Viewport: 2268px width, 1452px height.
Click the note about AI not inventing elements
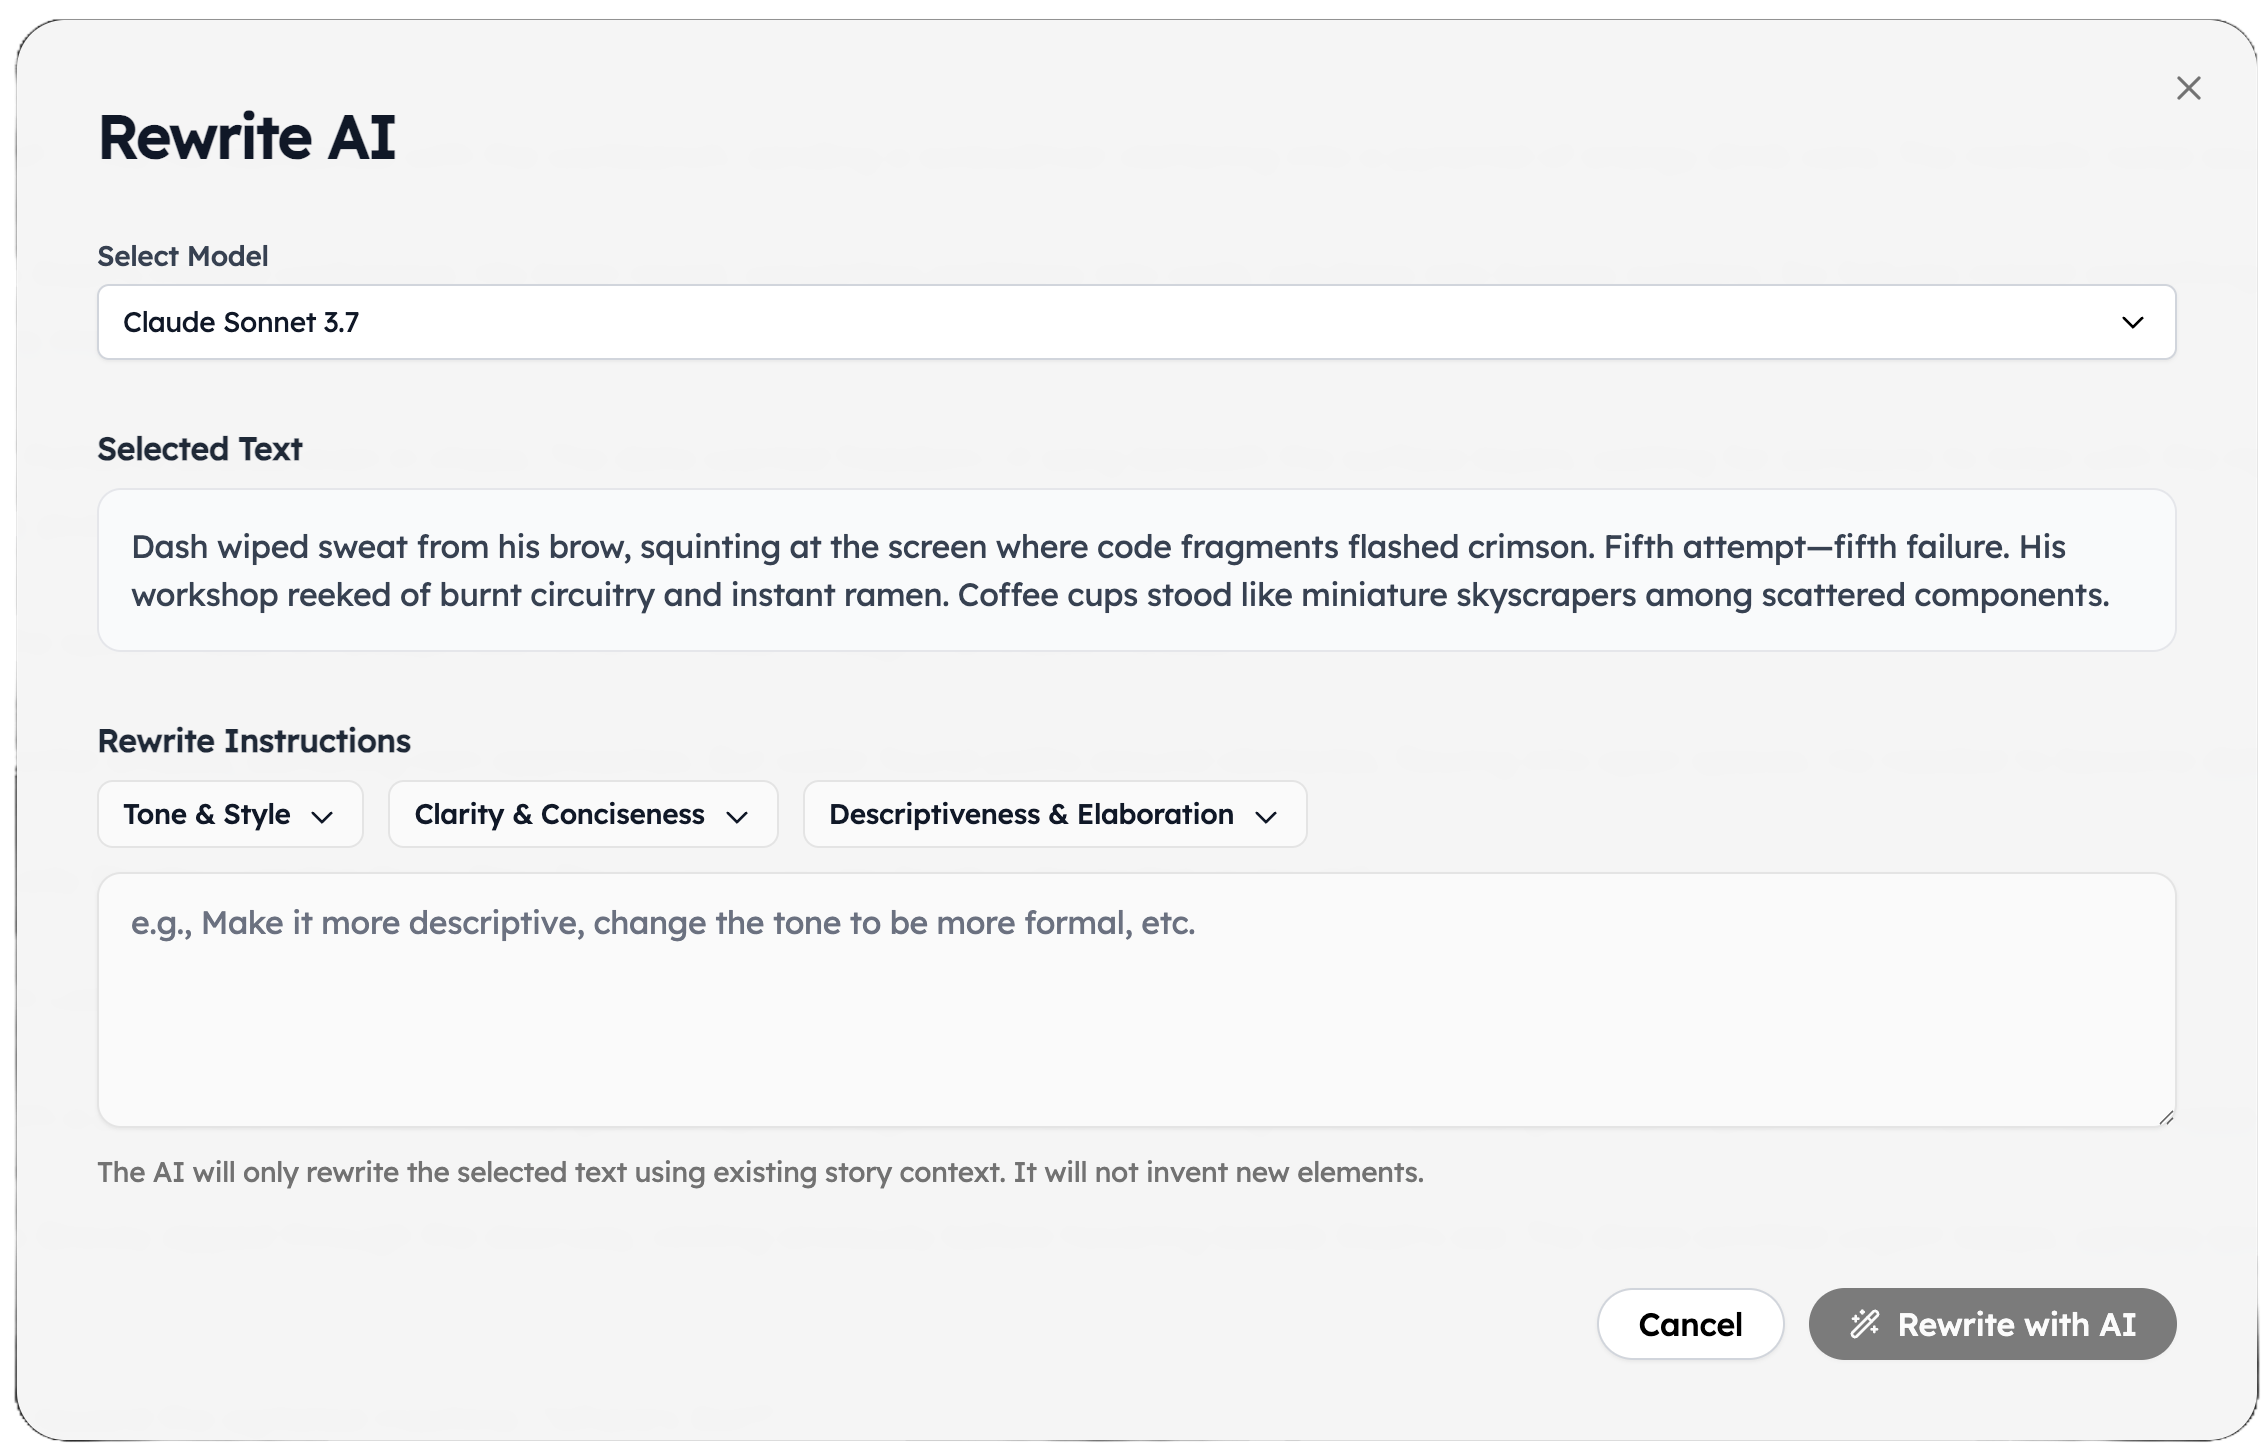click(760, 1172)
